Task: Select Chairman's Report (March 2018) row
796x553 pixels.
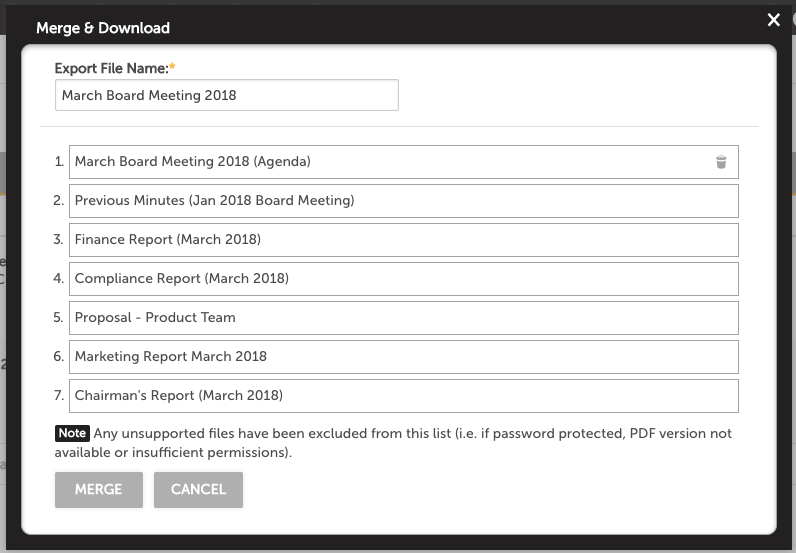Action: 404,396
